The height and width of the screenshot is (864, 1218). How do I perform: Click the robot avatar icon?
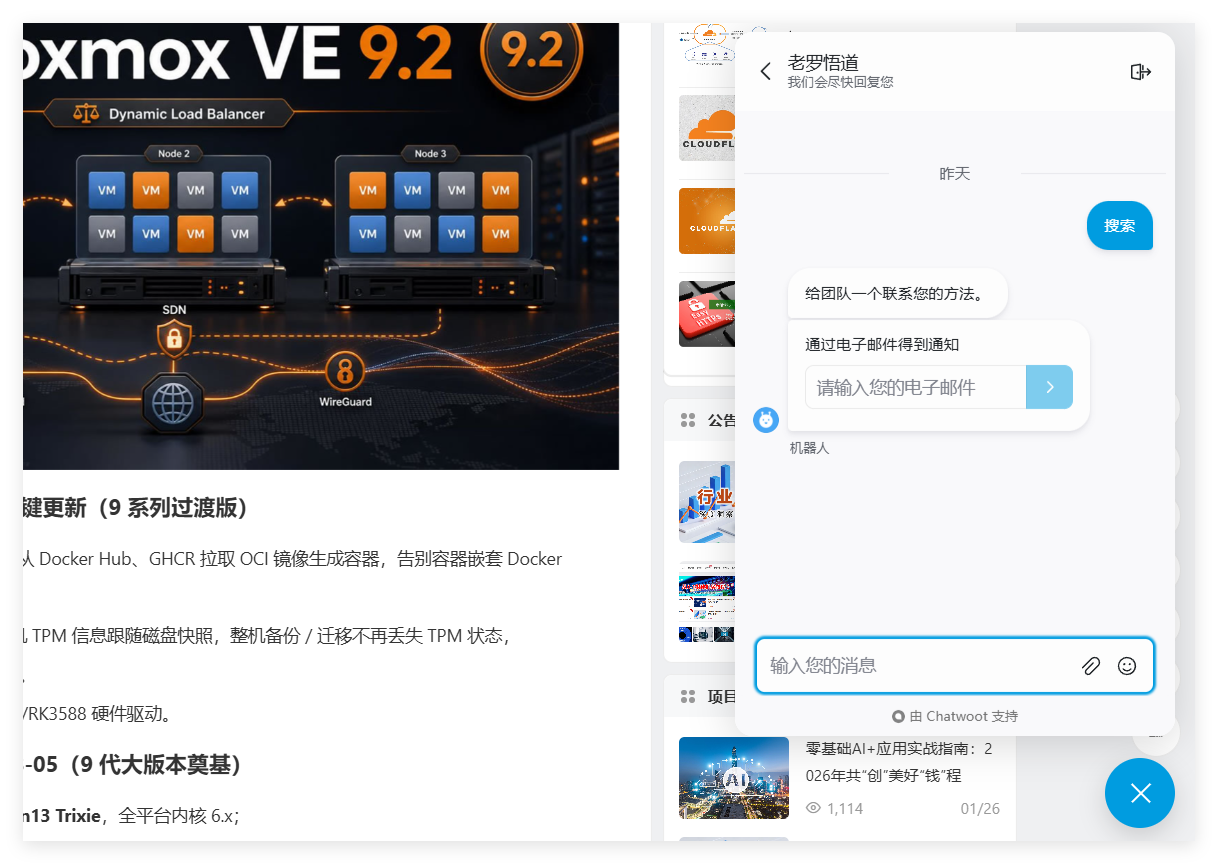click(766, 420)
